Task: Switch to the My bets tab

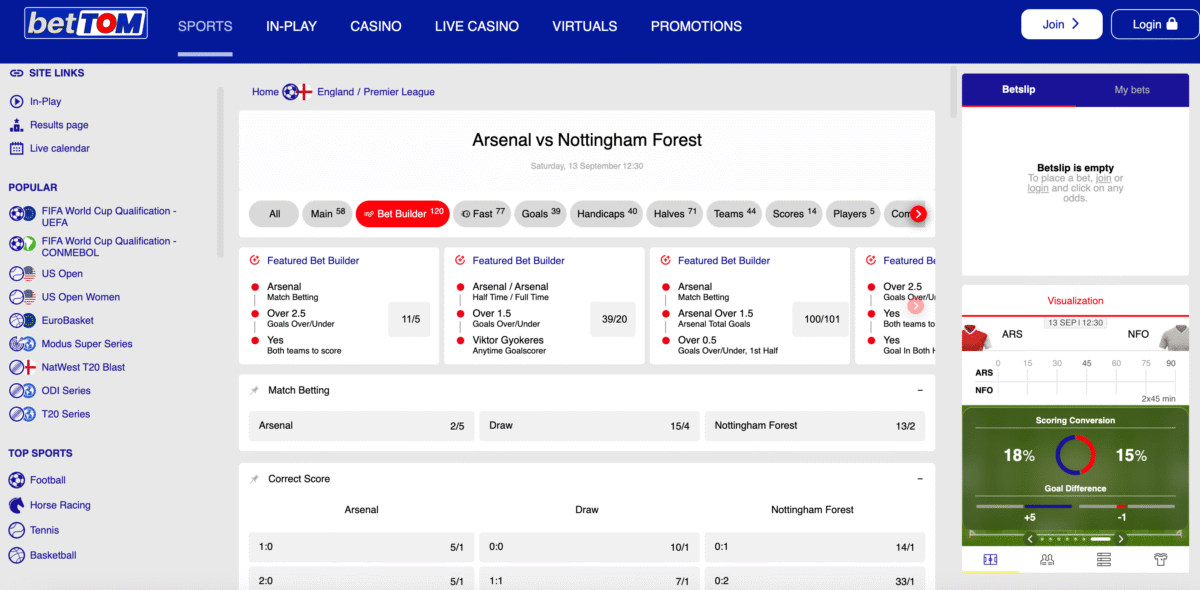Action: 1132,90
